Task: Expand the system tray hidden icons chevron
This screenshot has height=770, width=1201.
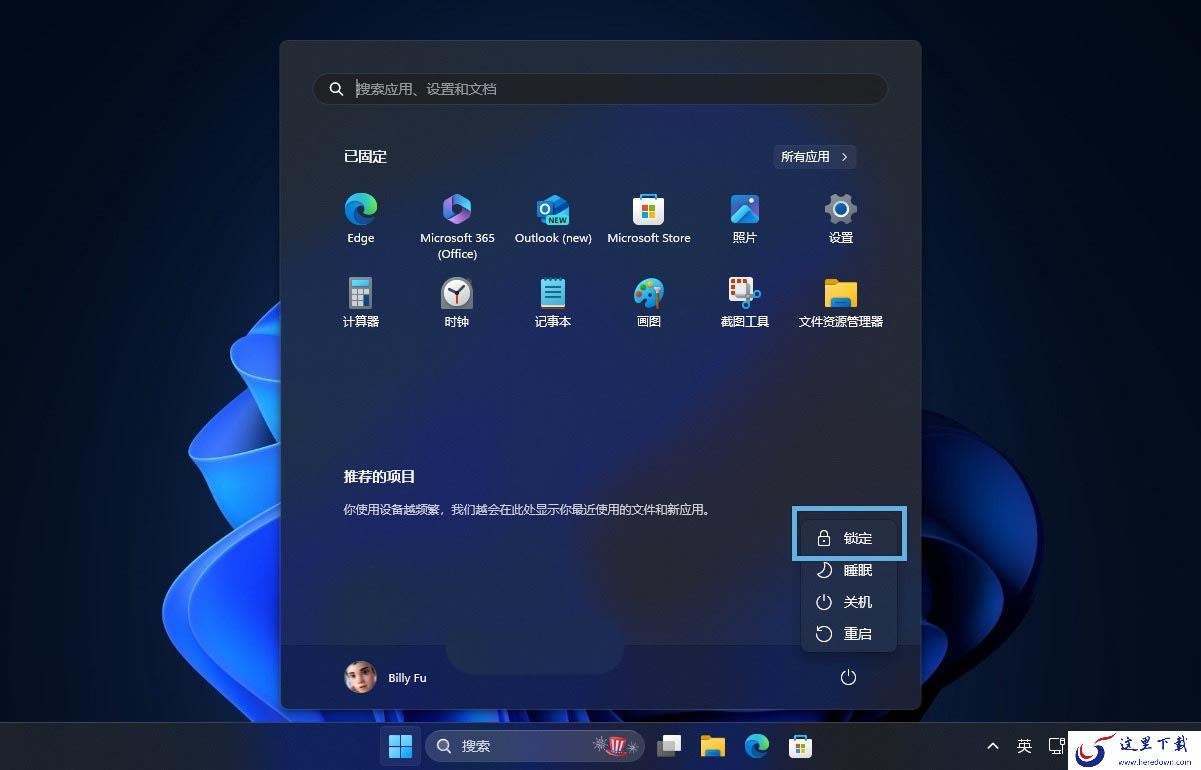Action: pos(993,746)
